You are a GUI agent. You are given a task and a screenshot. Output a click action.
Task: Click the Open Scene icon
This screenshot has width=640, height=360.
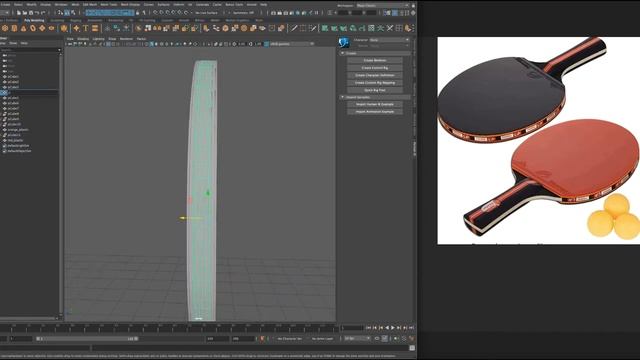(24, 13)
